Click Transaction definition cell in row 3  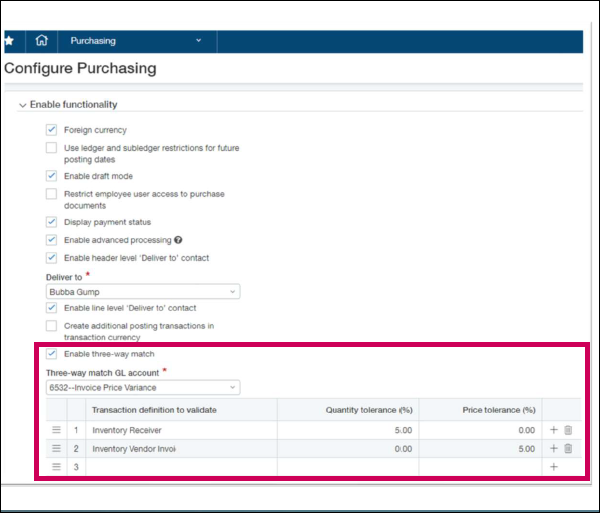pos(181,467)
